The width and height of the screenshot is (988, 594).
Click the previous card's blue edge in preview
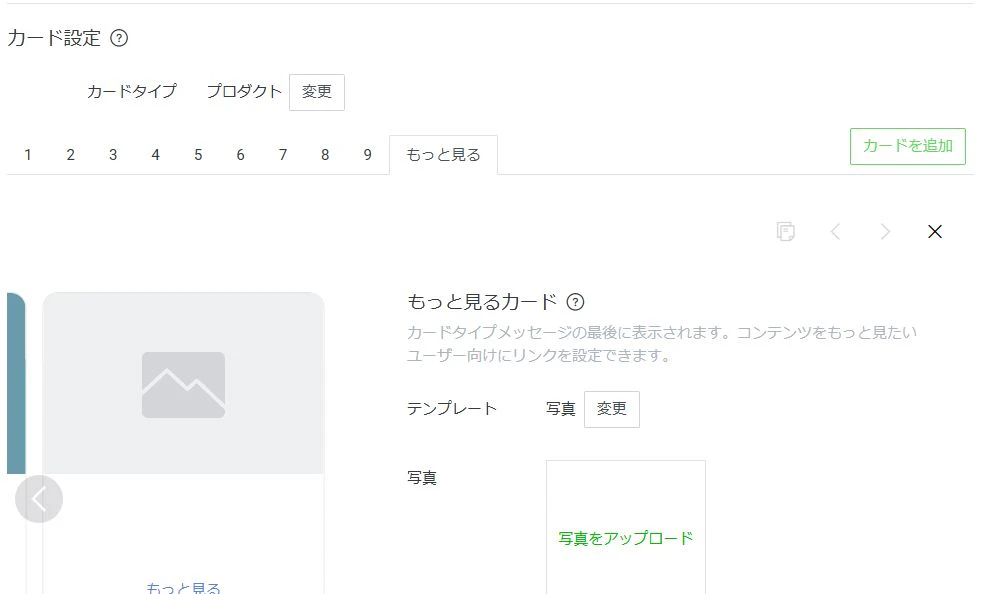coord(16,383)
